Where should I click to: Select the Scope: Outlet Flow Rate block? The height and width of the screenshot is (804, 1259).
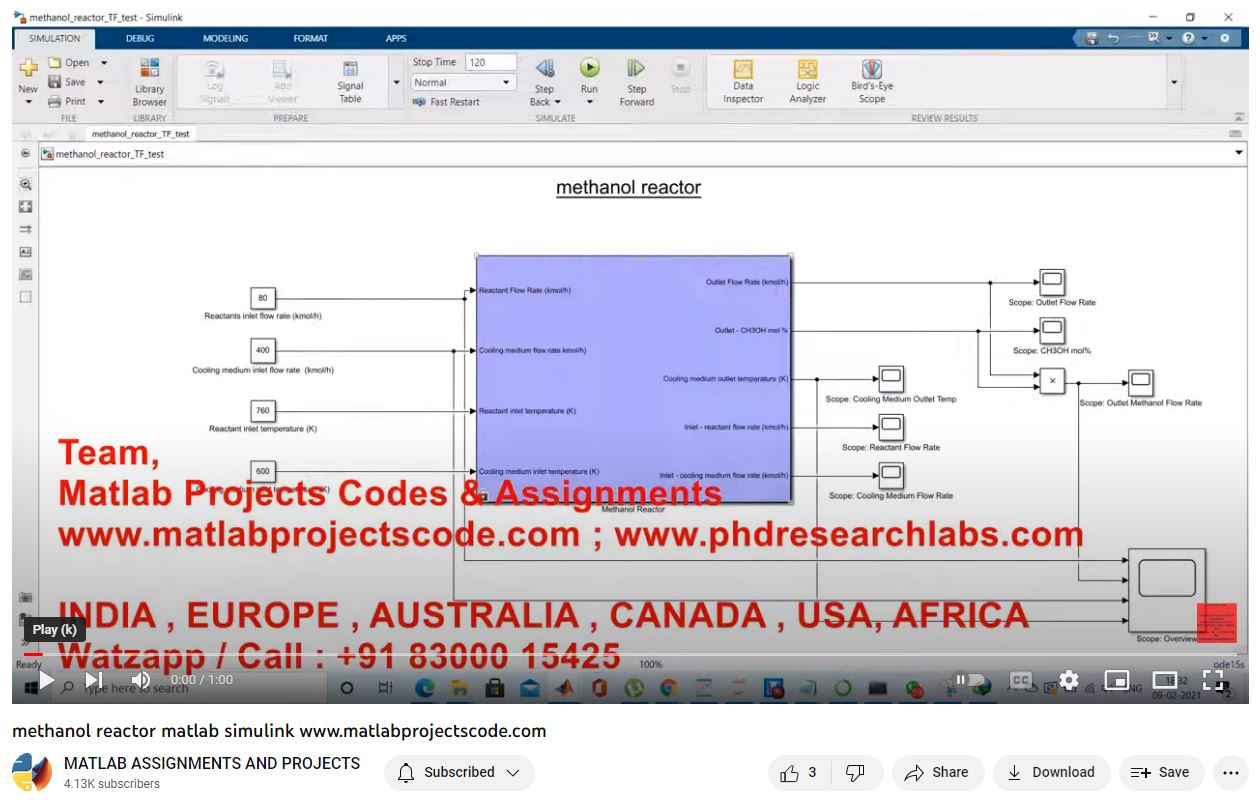pos(1051,281)
